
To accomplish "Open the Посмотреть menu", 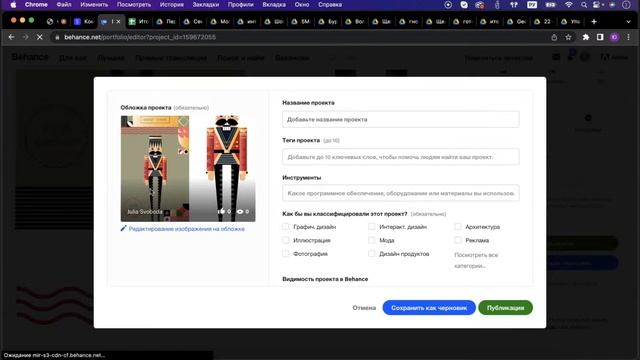I will click(134, 5).
